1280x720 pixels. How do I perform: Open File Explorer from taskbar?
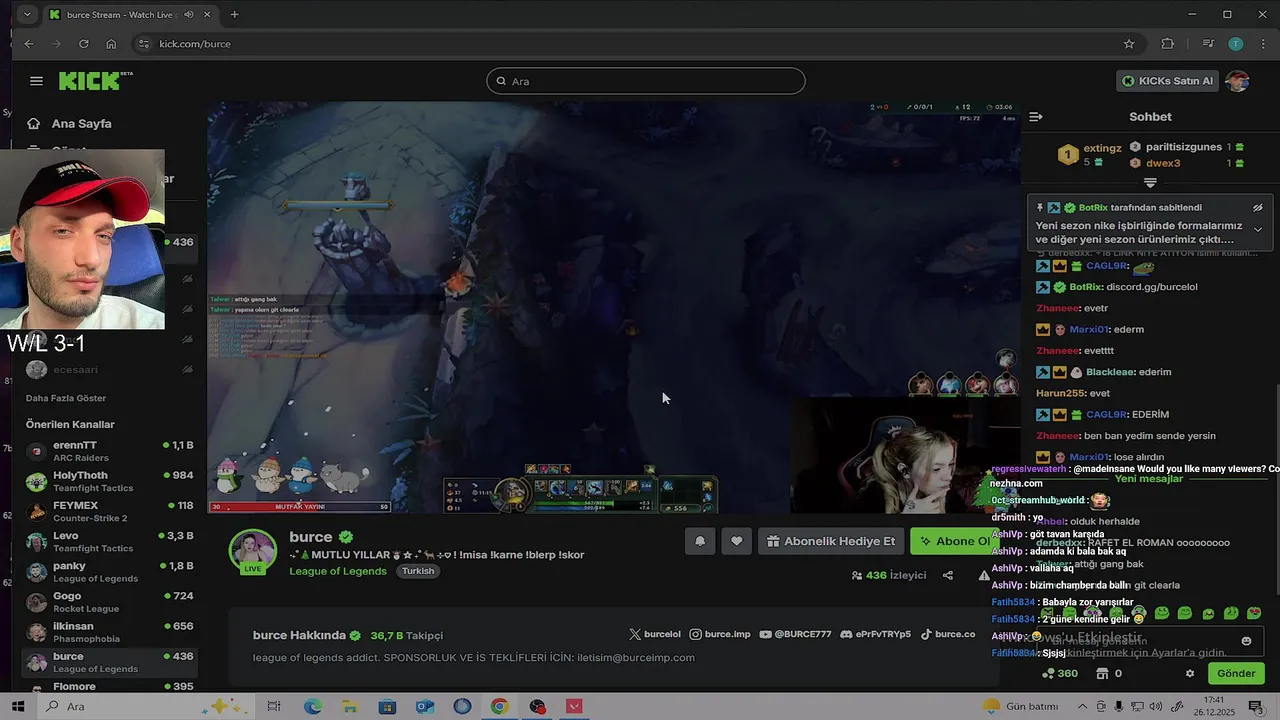point(350,706)
